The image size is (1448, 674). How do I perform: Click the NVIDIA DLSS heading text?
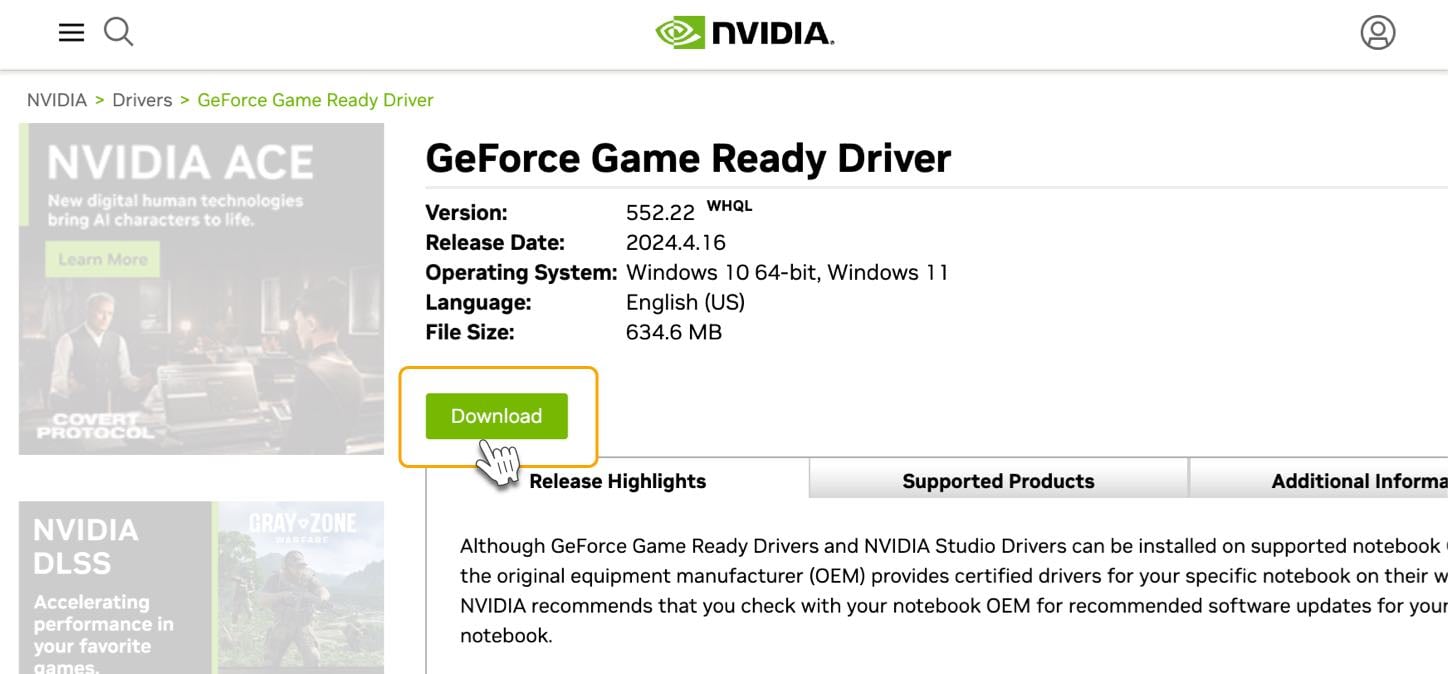(85, 546)
